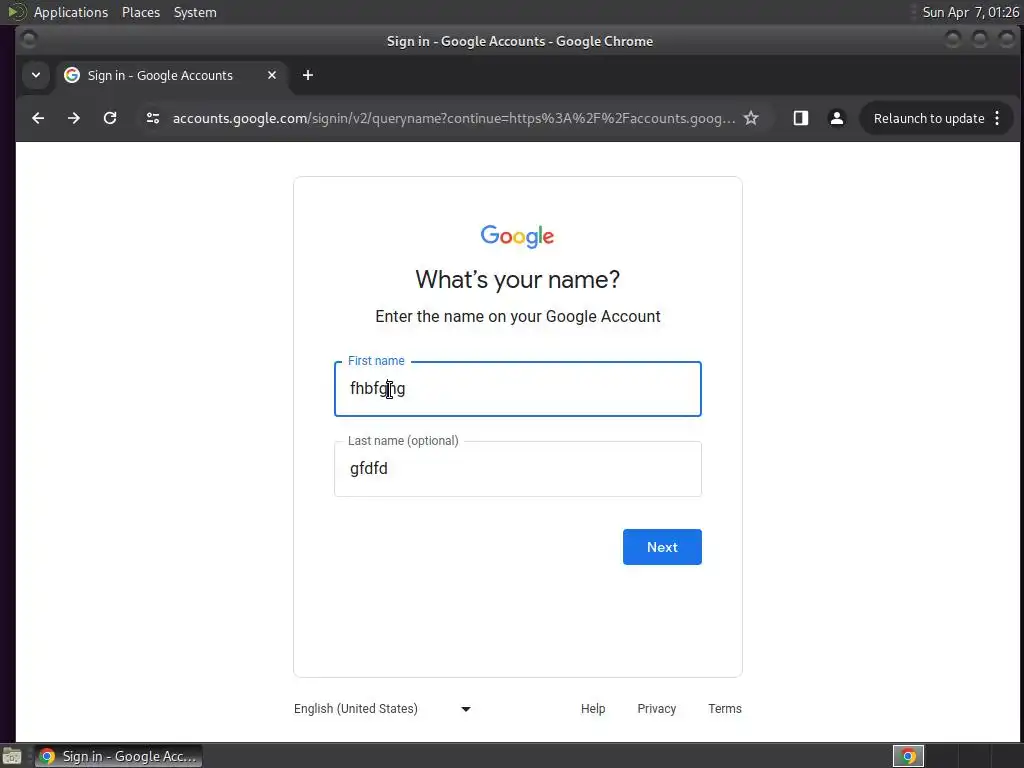Viewport: 1024px width, 768px height.
Task: View site information icon in address bar
Action: pyautogui.click(x=153, y=118)
